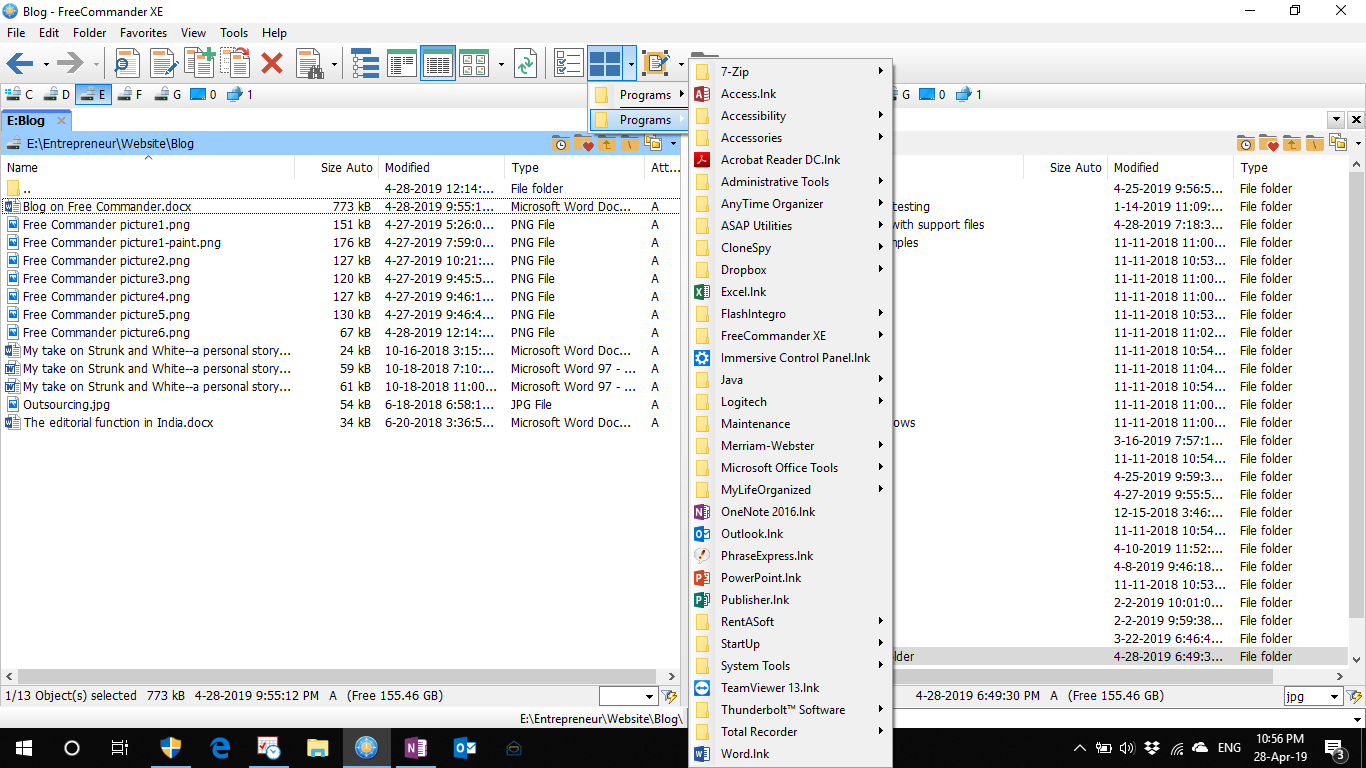The image size is (1366, 768).
Task: Sort by Name column header
Action: (x=150, y=167)
